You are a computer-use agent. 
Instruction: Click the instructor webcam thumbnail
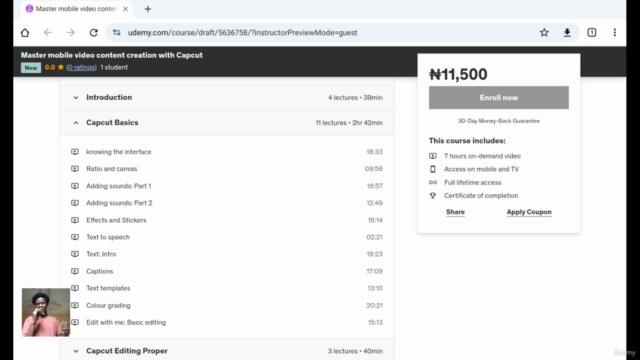coord(46,312)
